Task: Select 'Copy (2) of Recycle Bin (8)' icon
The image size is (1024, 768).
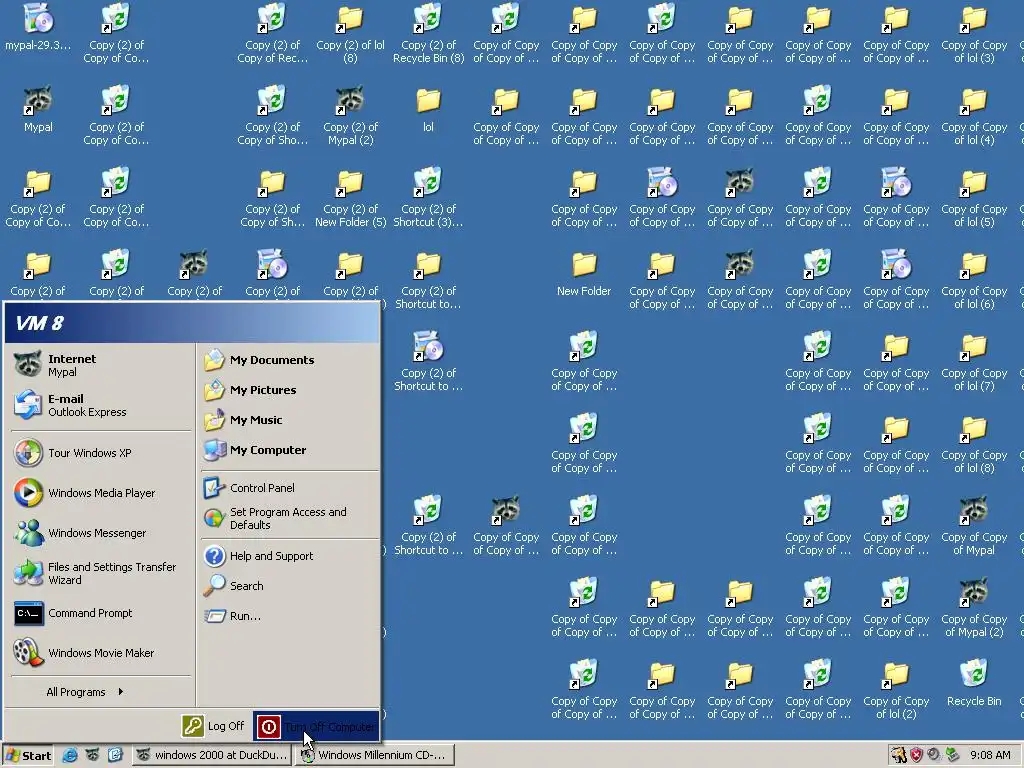Action: (x=428, y=33)
